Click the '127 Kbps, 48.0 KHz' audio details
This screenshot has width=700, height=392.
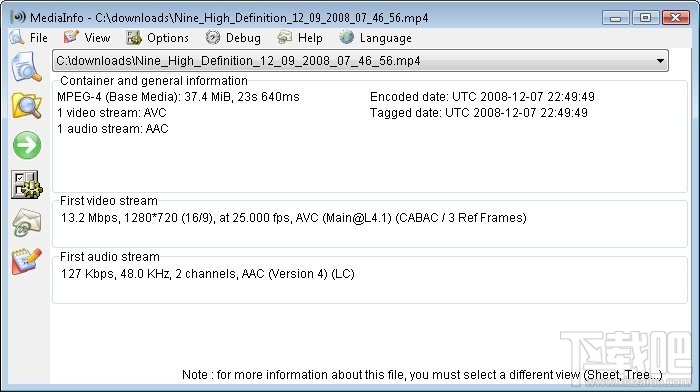tap(208, 274)
